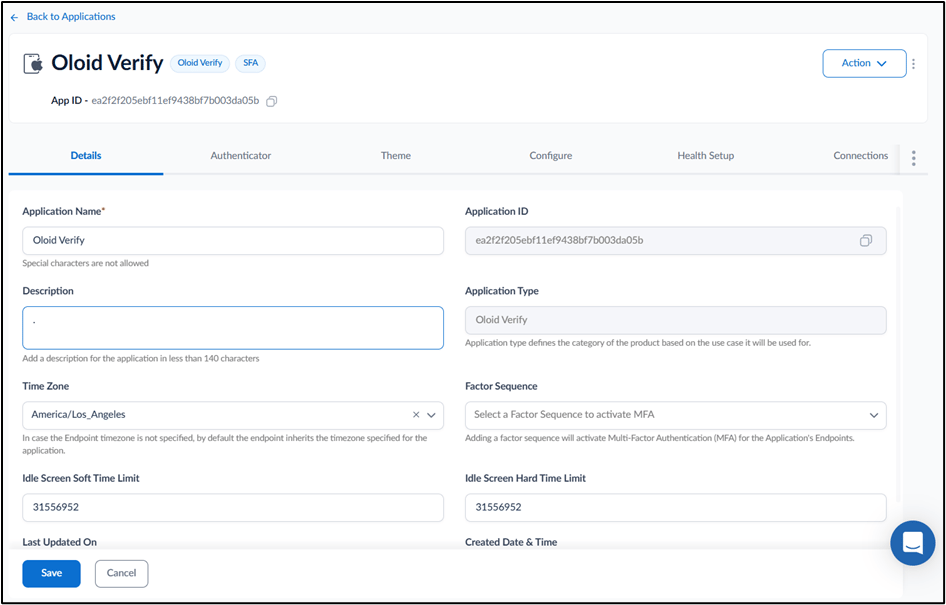This screenshot has width=946, height=605.
Task: Focus the Application Name input field
Action: [233, 241]
